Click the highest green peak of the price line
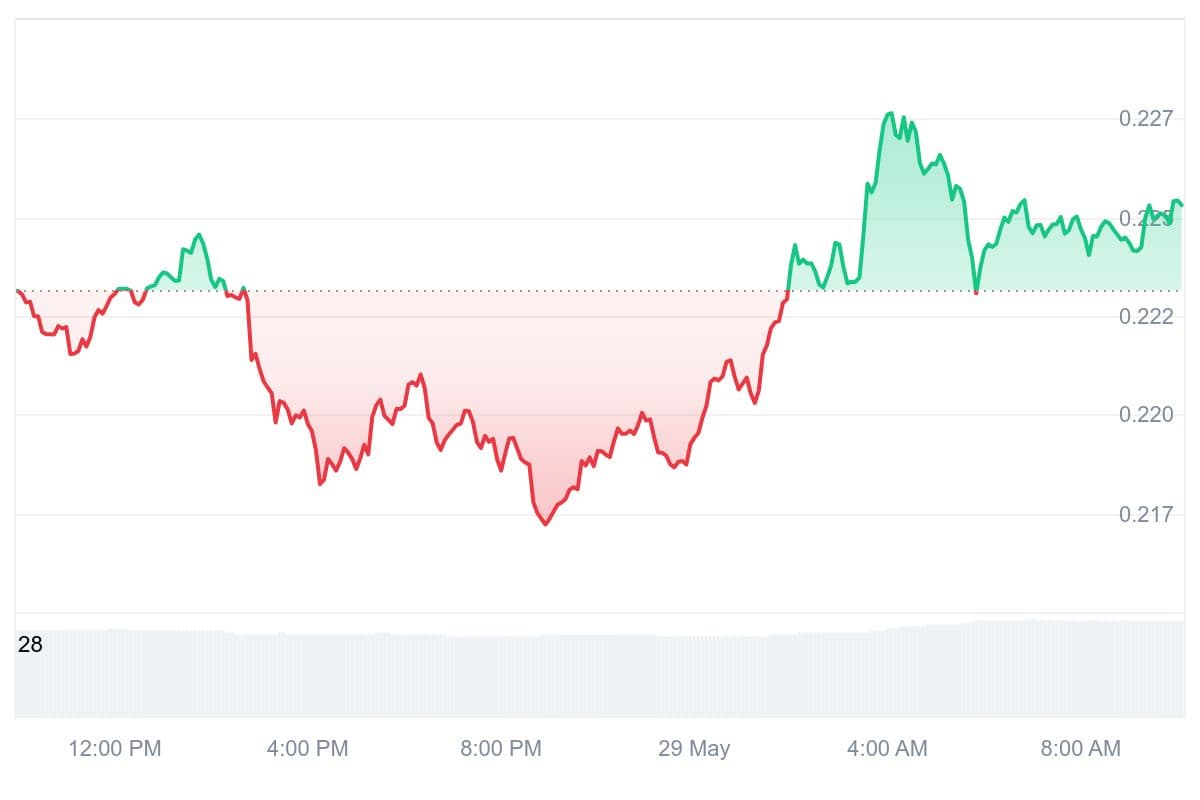 pos(889,114)
